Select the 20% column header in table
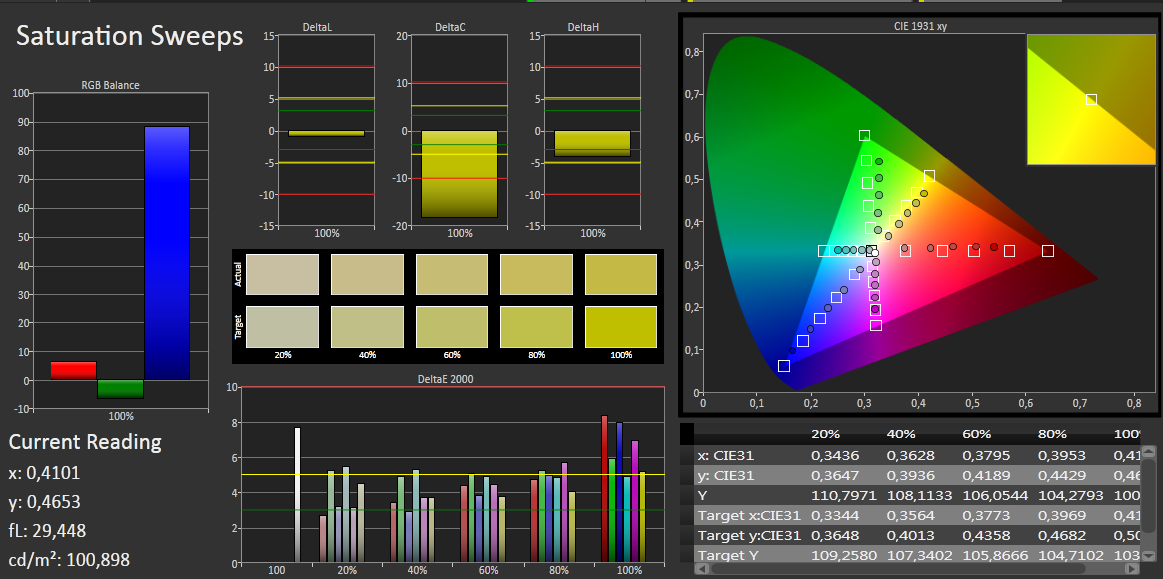Viewport: 1163px width, 579px height. (825, 434)
